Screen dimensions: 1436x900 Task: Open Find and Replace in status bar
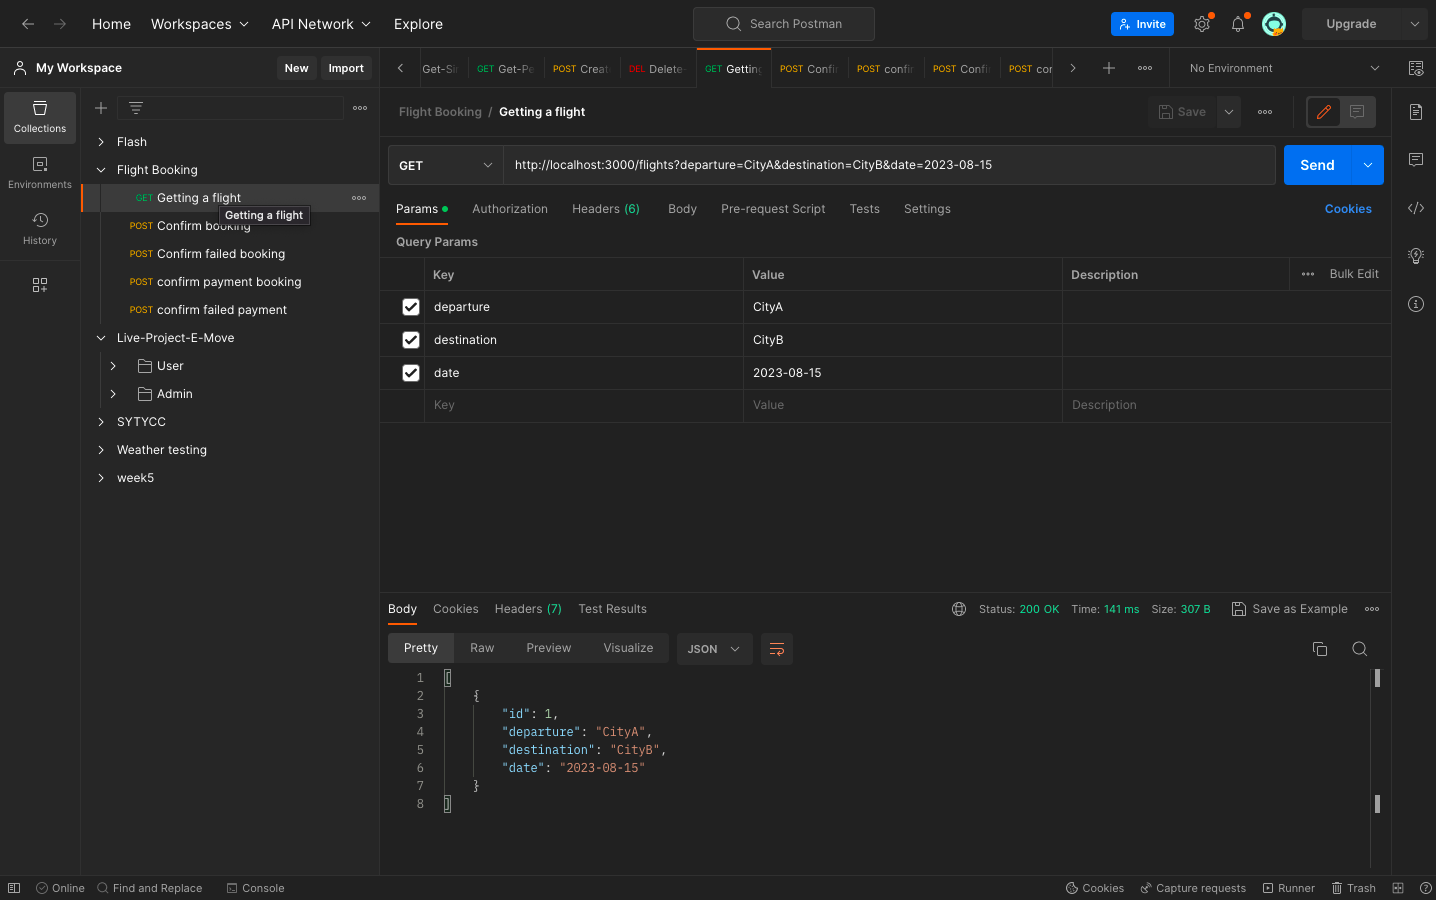150,888
